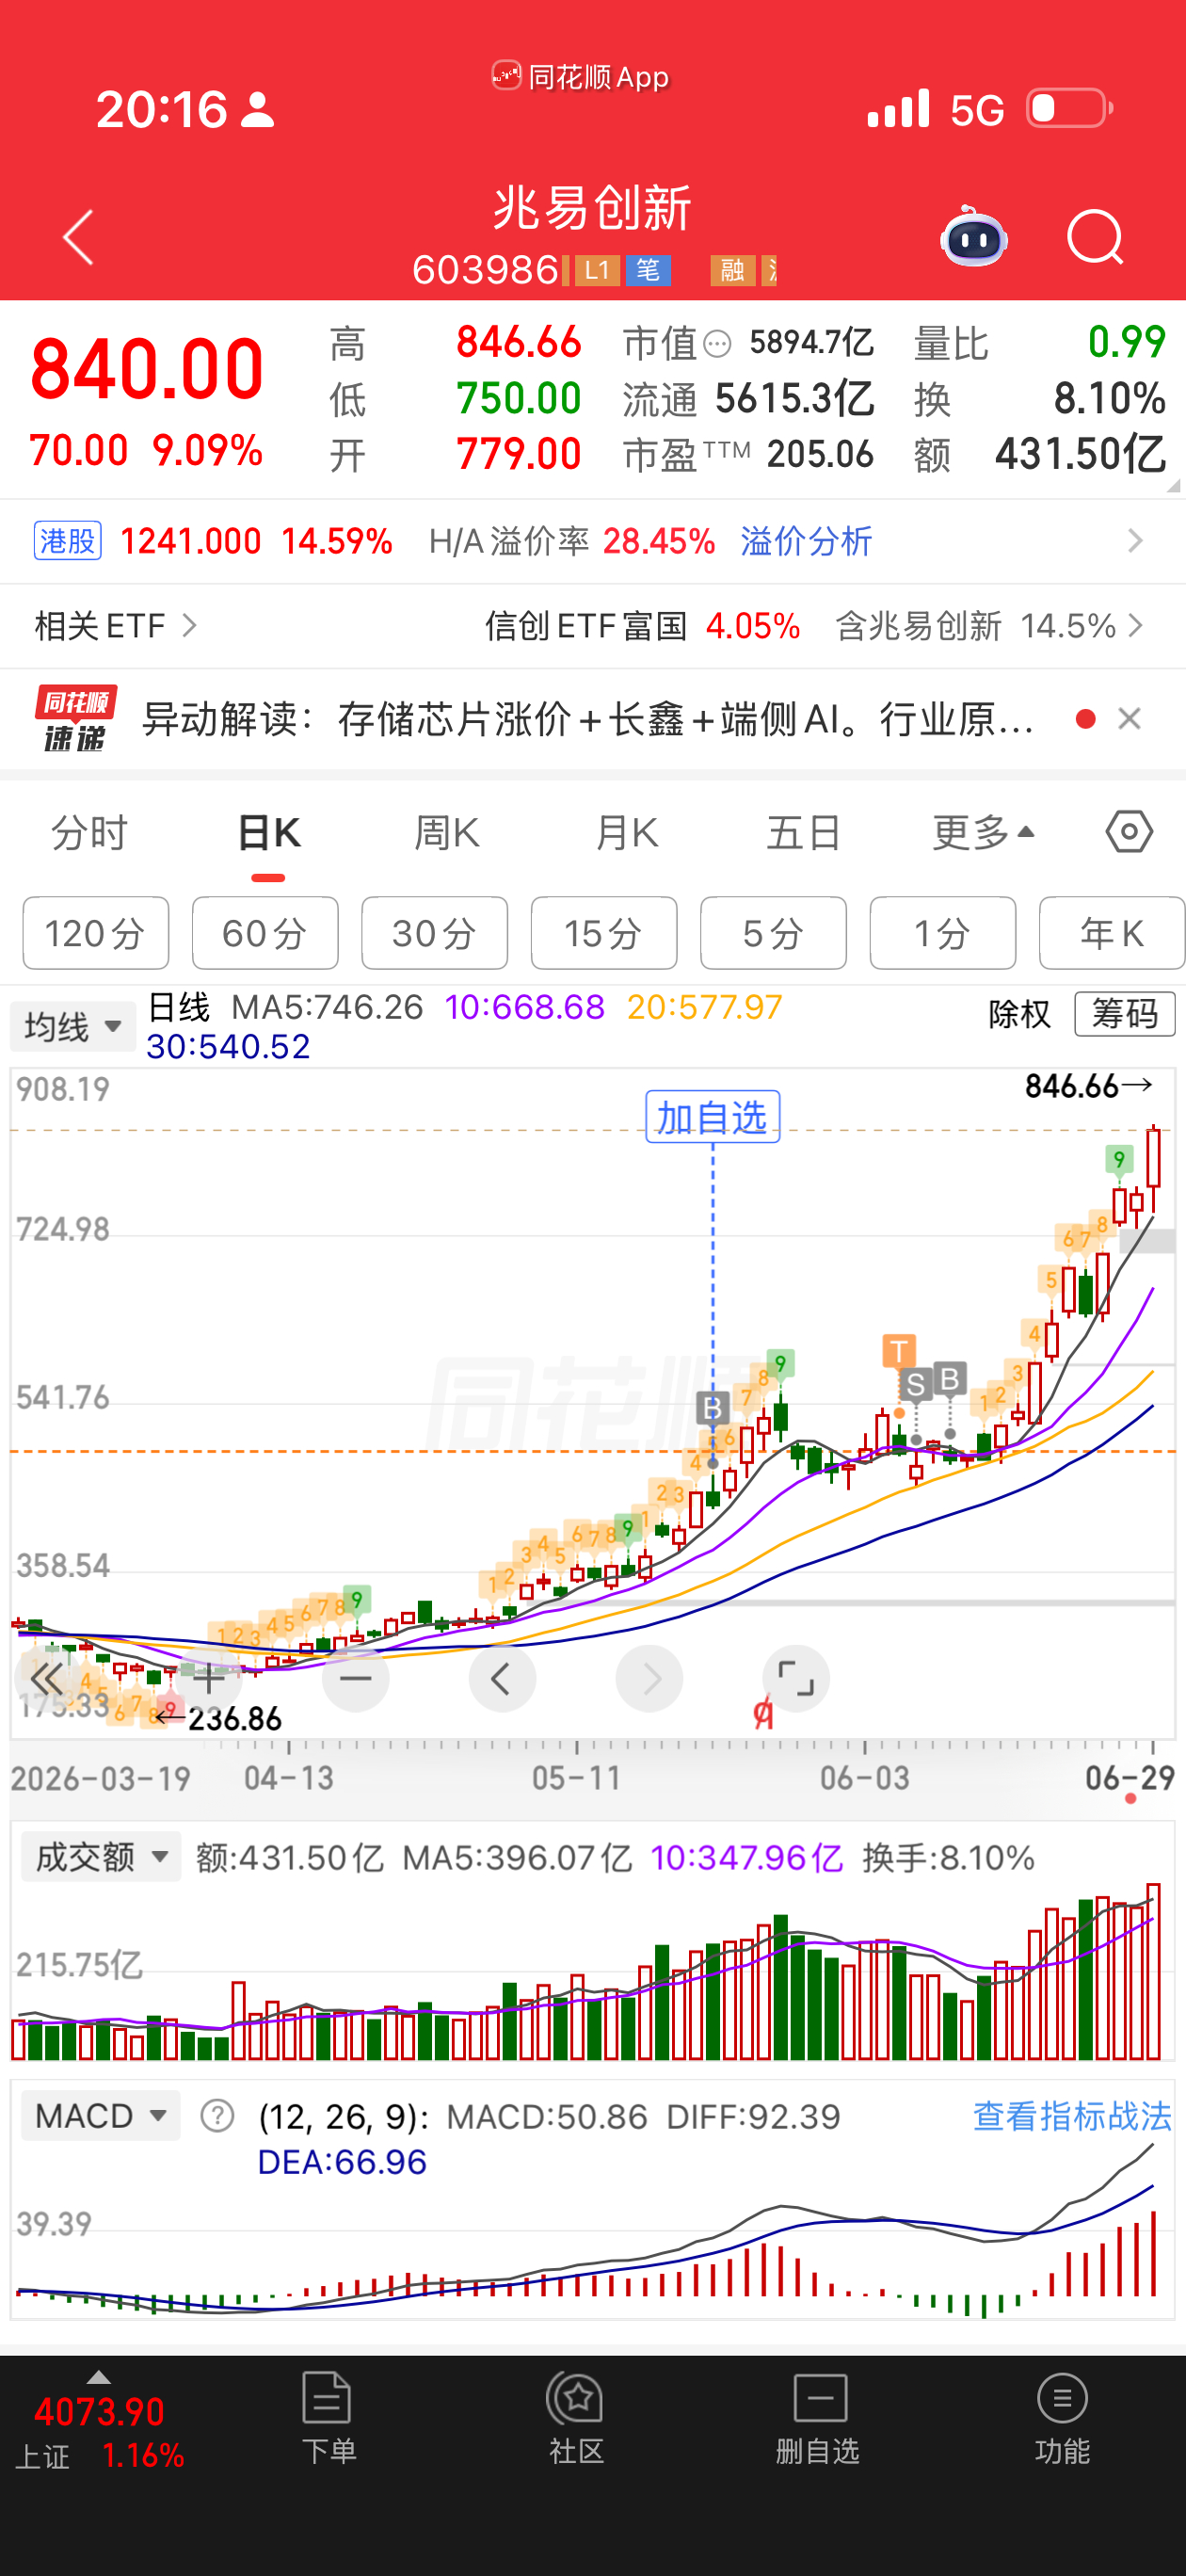Open the 同花顺速递 news logo
This screenshot has height=2576, width=1186.
click(x=76, y=719)
